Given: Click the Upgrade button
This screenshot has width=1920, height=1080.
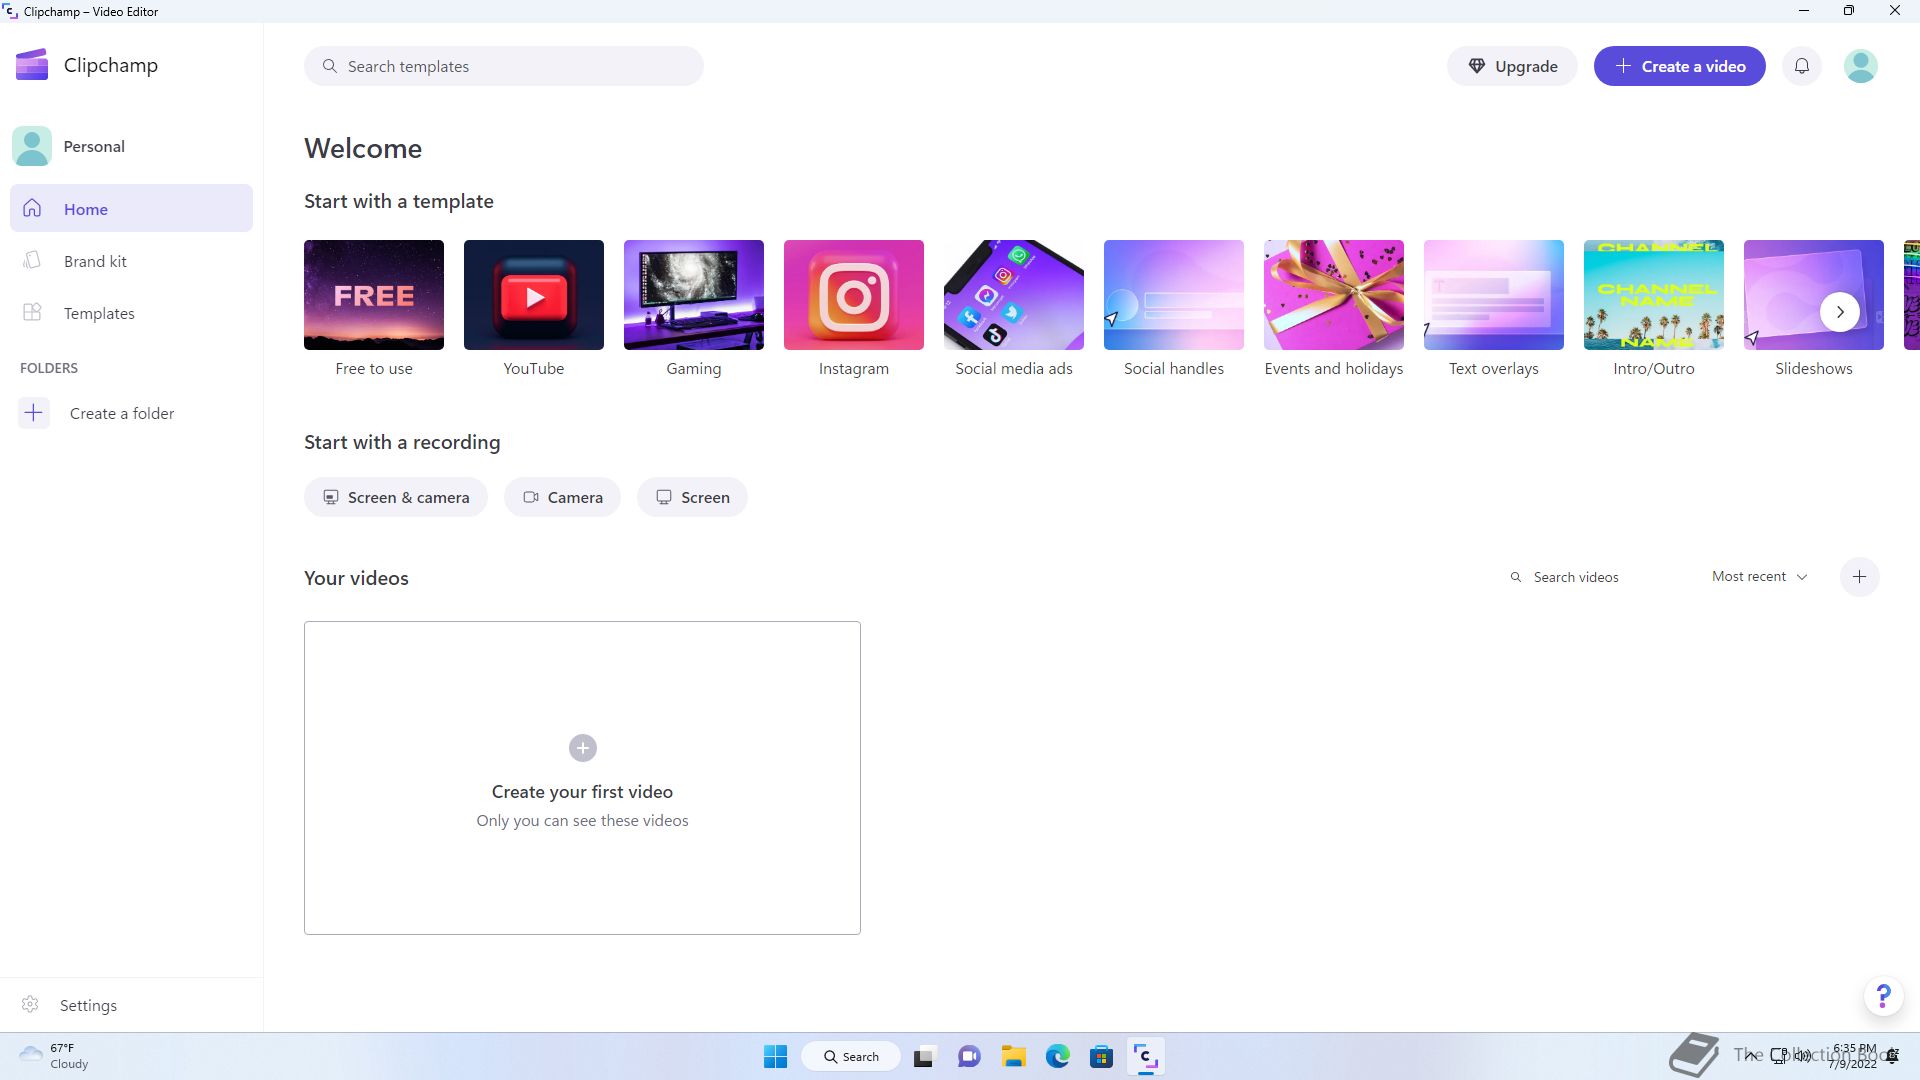Looking at the screenshot, I should coord(1512,66).
